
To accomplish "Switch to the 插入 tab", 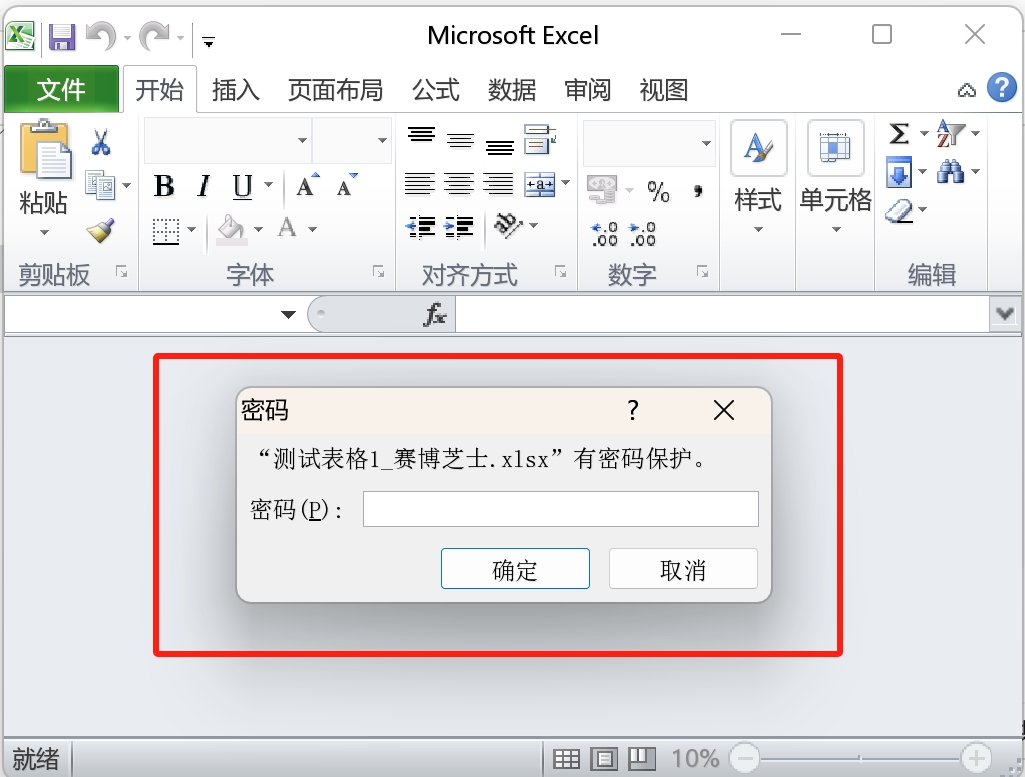I will pos(236,90).
